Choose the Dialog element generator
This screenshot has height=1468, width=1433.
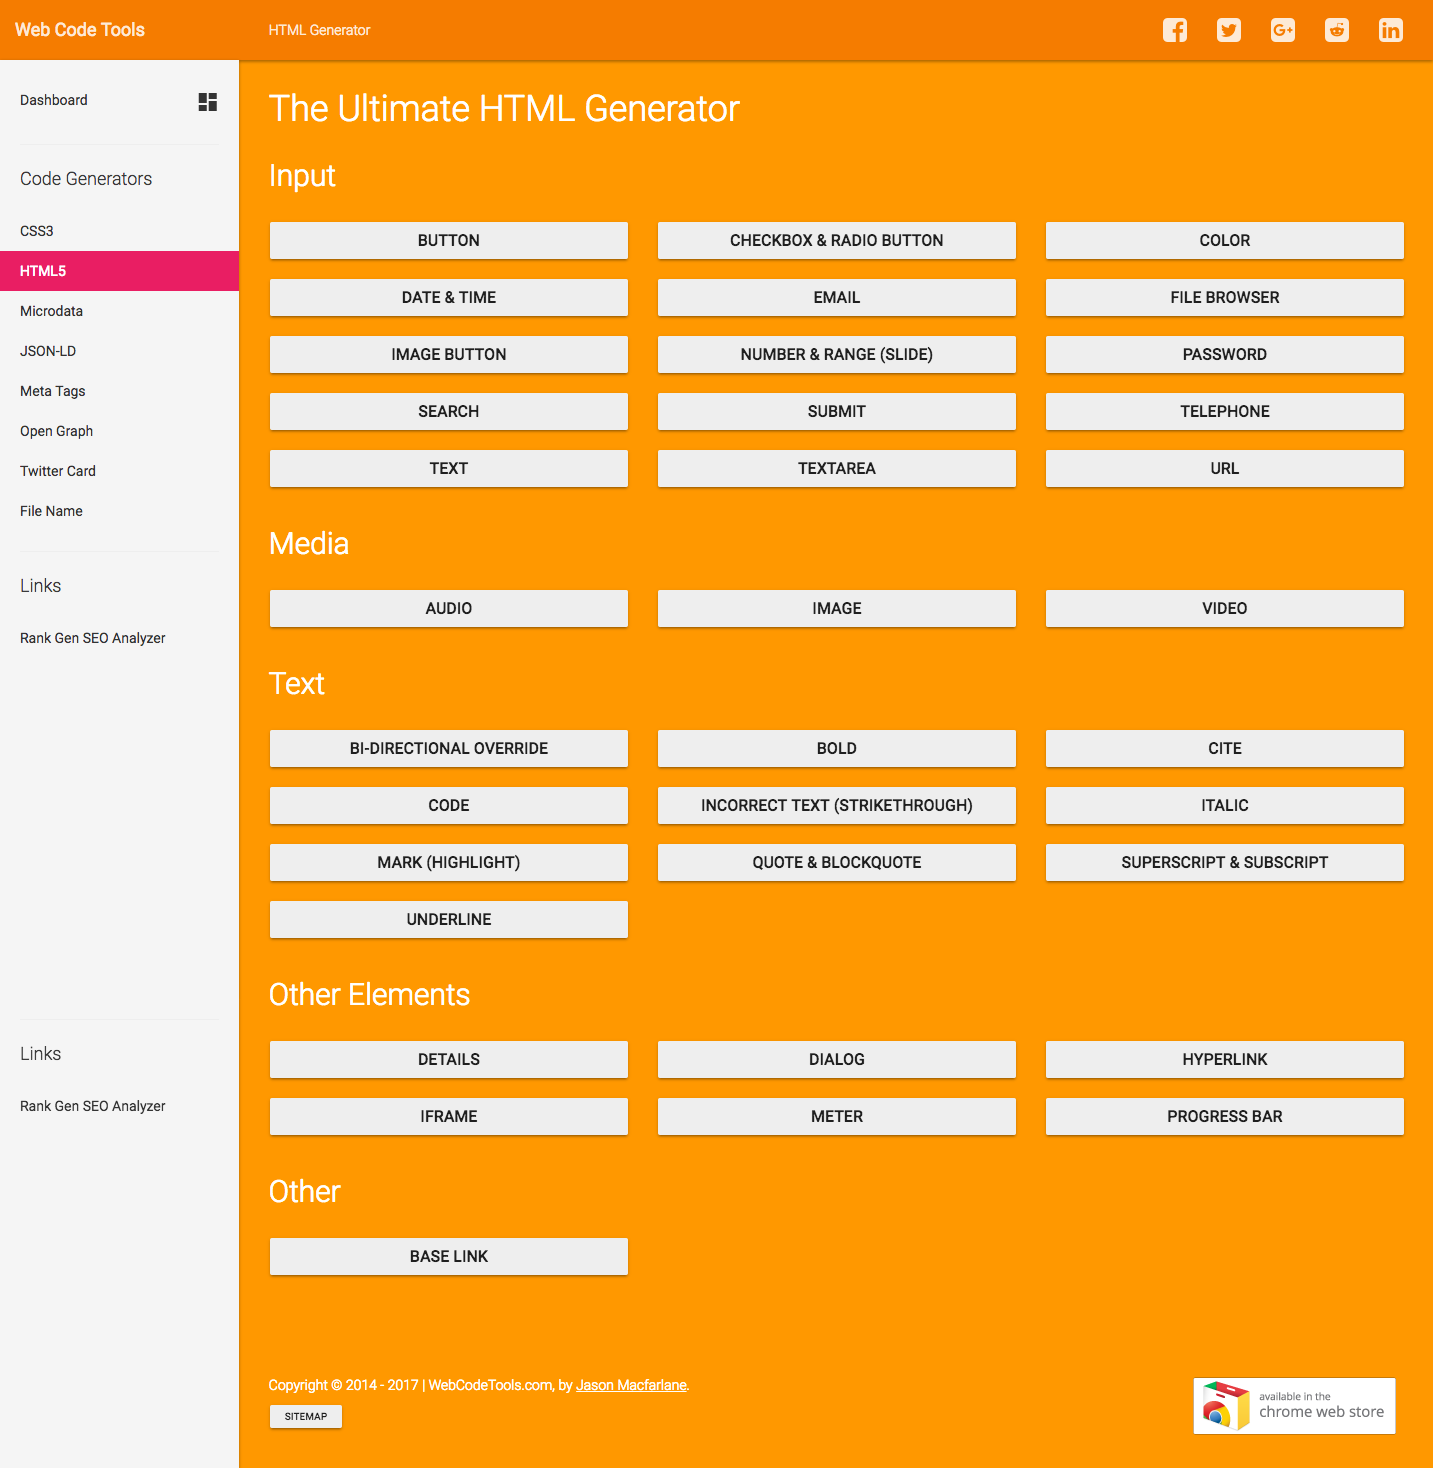coord(837,1059)
